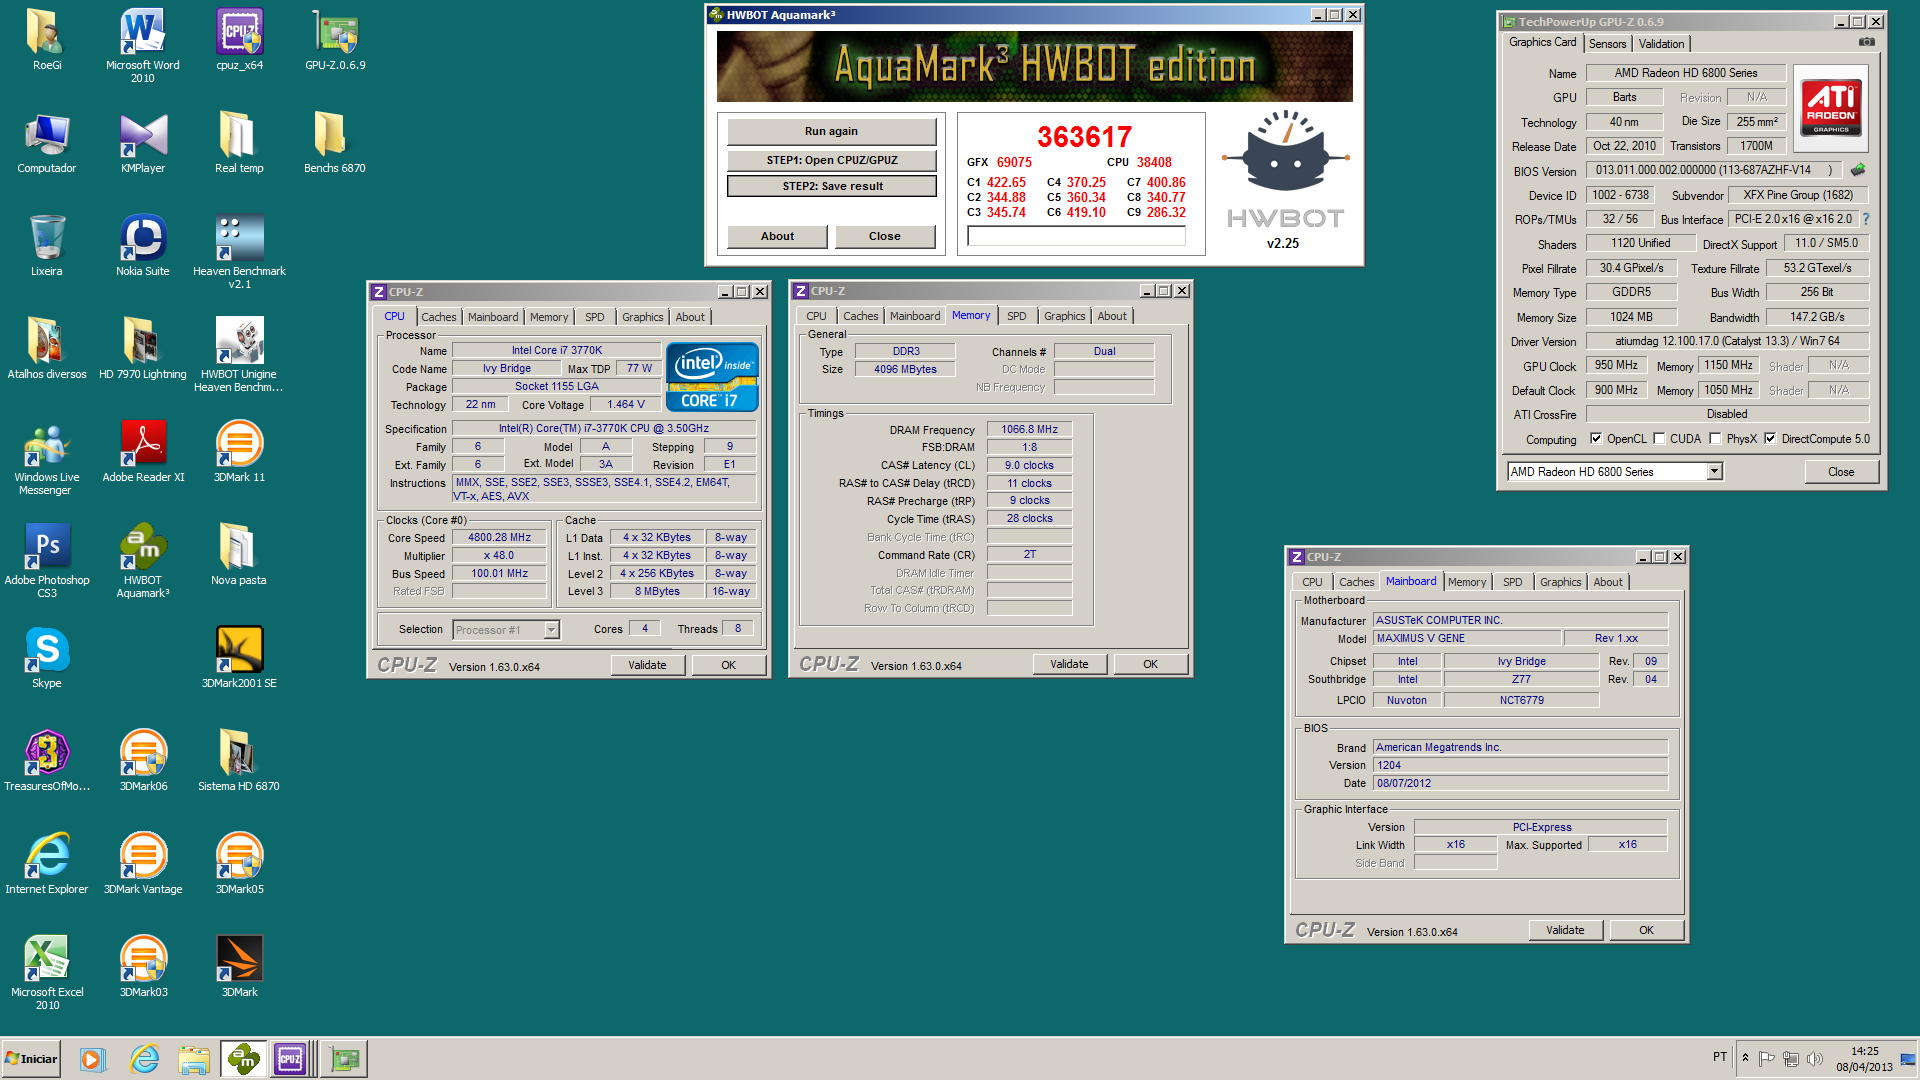1920x1080 pixels.
Task: Launch the 3DMark Vantage desktop icon
Action: coord(143,864)
